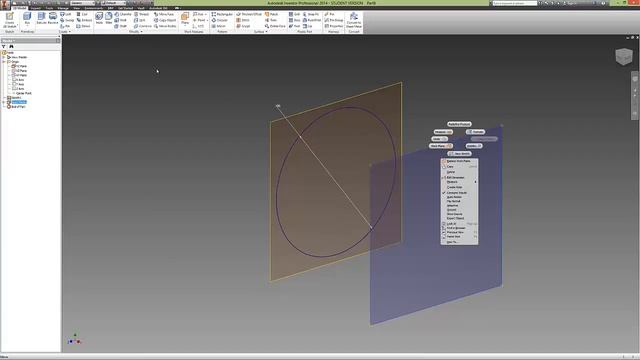Select the Circular pattern tool

(220, 20)
